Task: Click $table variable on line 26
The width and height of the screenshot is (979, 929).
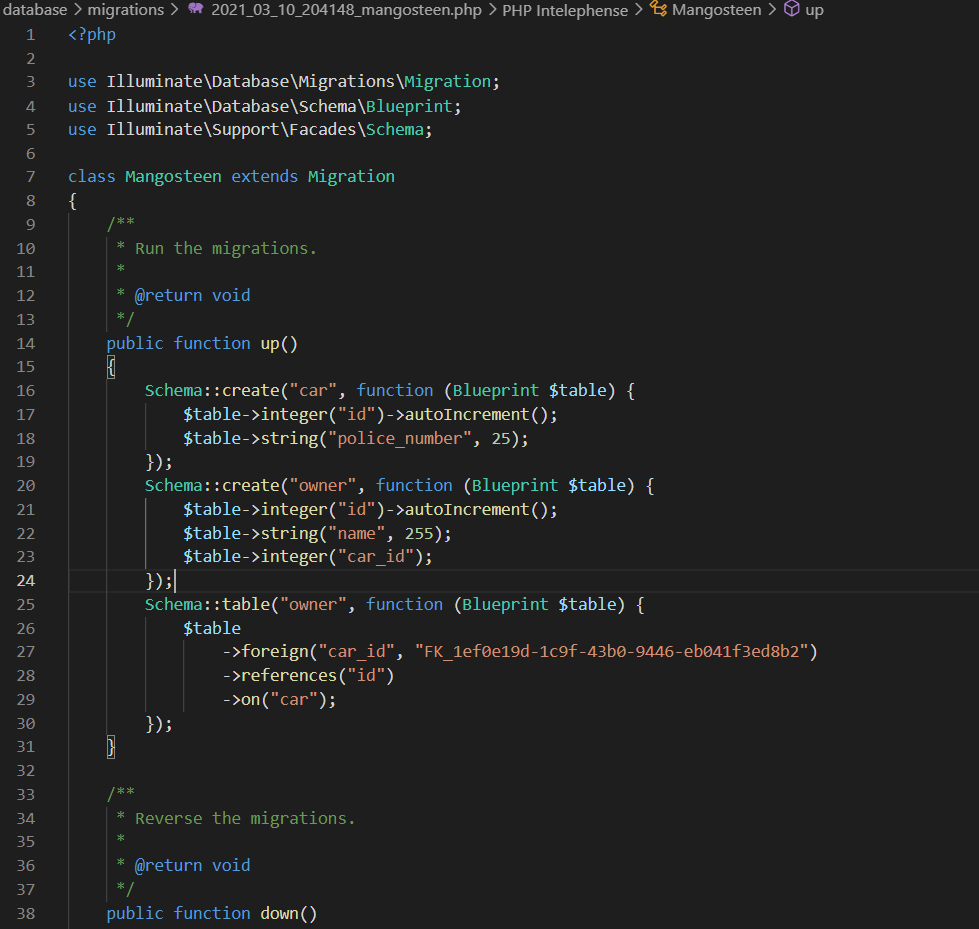Action: click(x=212, y=629)
